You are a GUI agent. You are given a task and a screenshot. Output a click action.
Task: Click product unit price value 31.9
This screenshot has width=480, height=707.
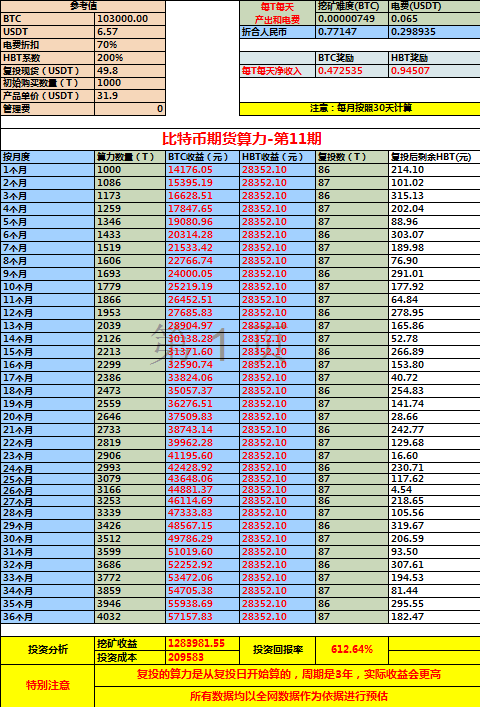tap(130, 96)
